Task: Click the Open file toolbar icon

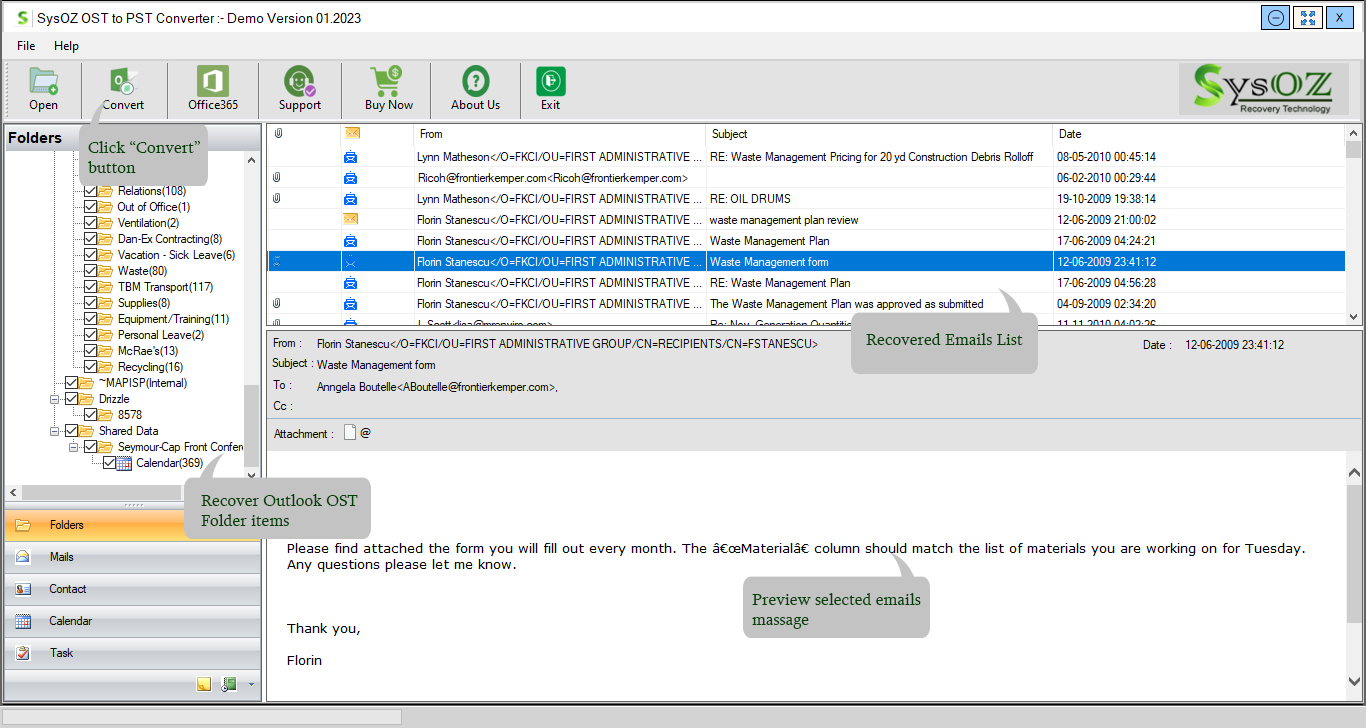Action: coord(43,89)
